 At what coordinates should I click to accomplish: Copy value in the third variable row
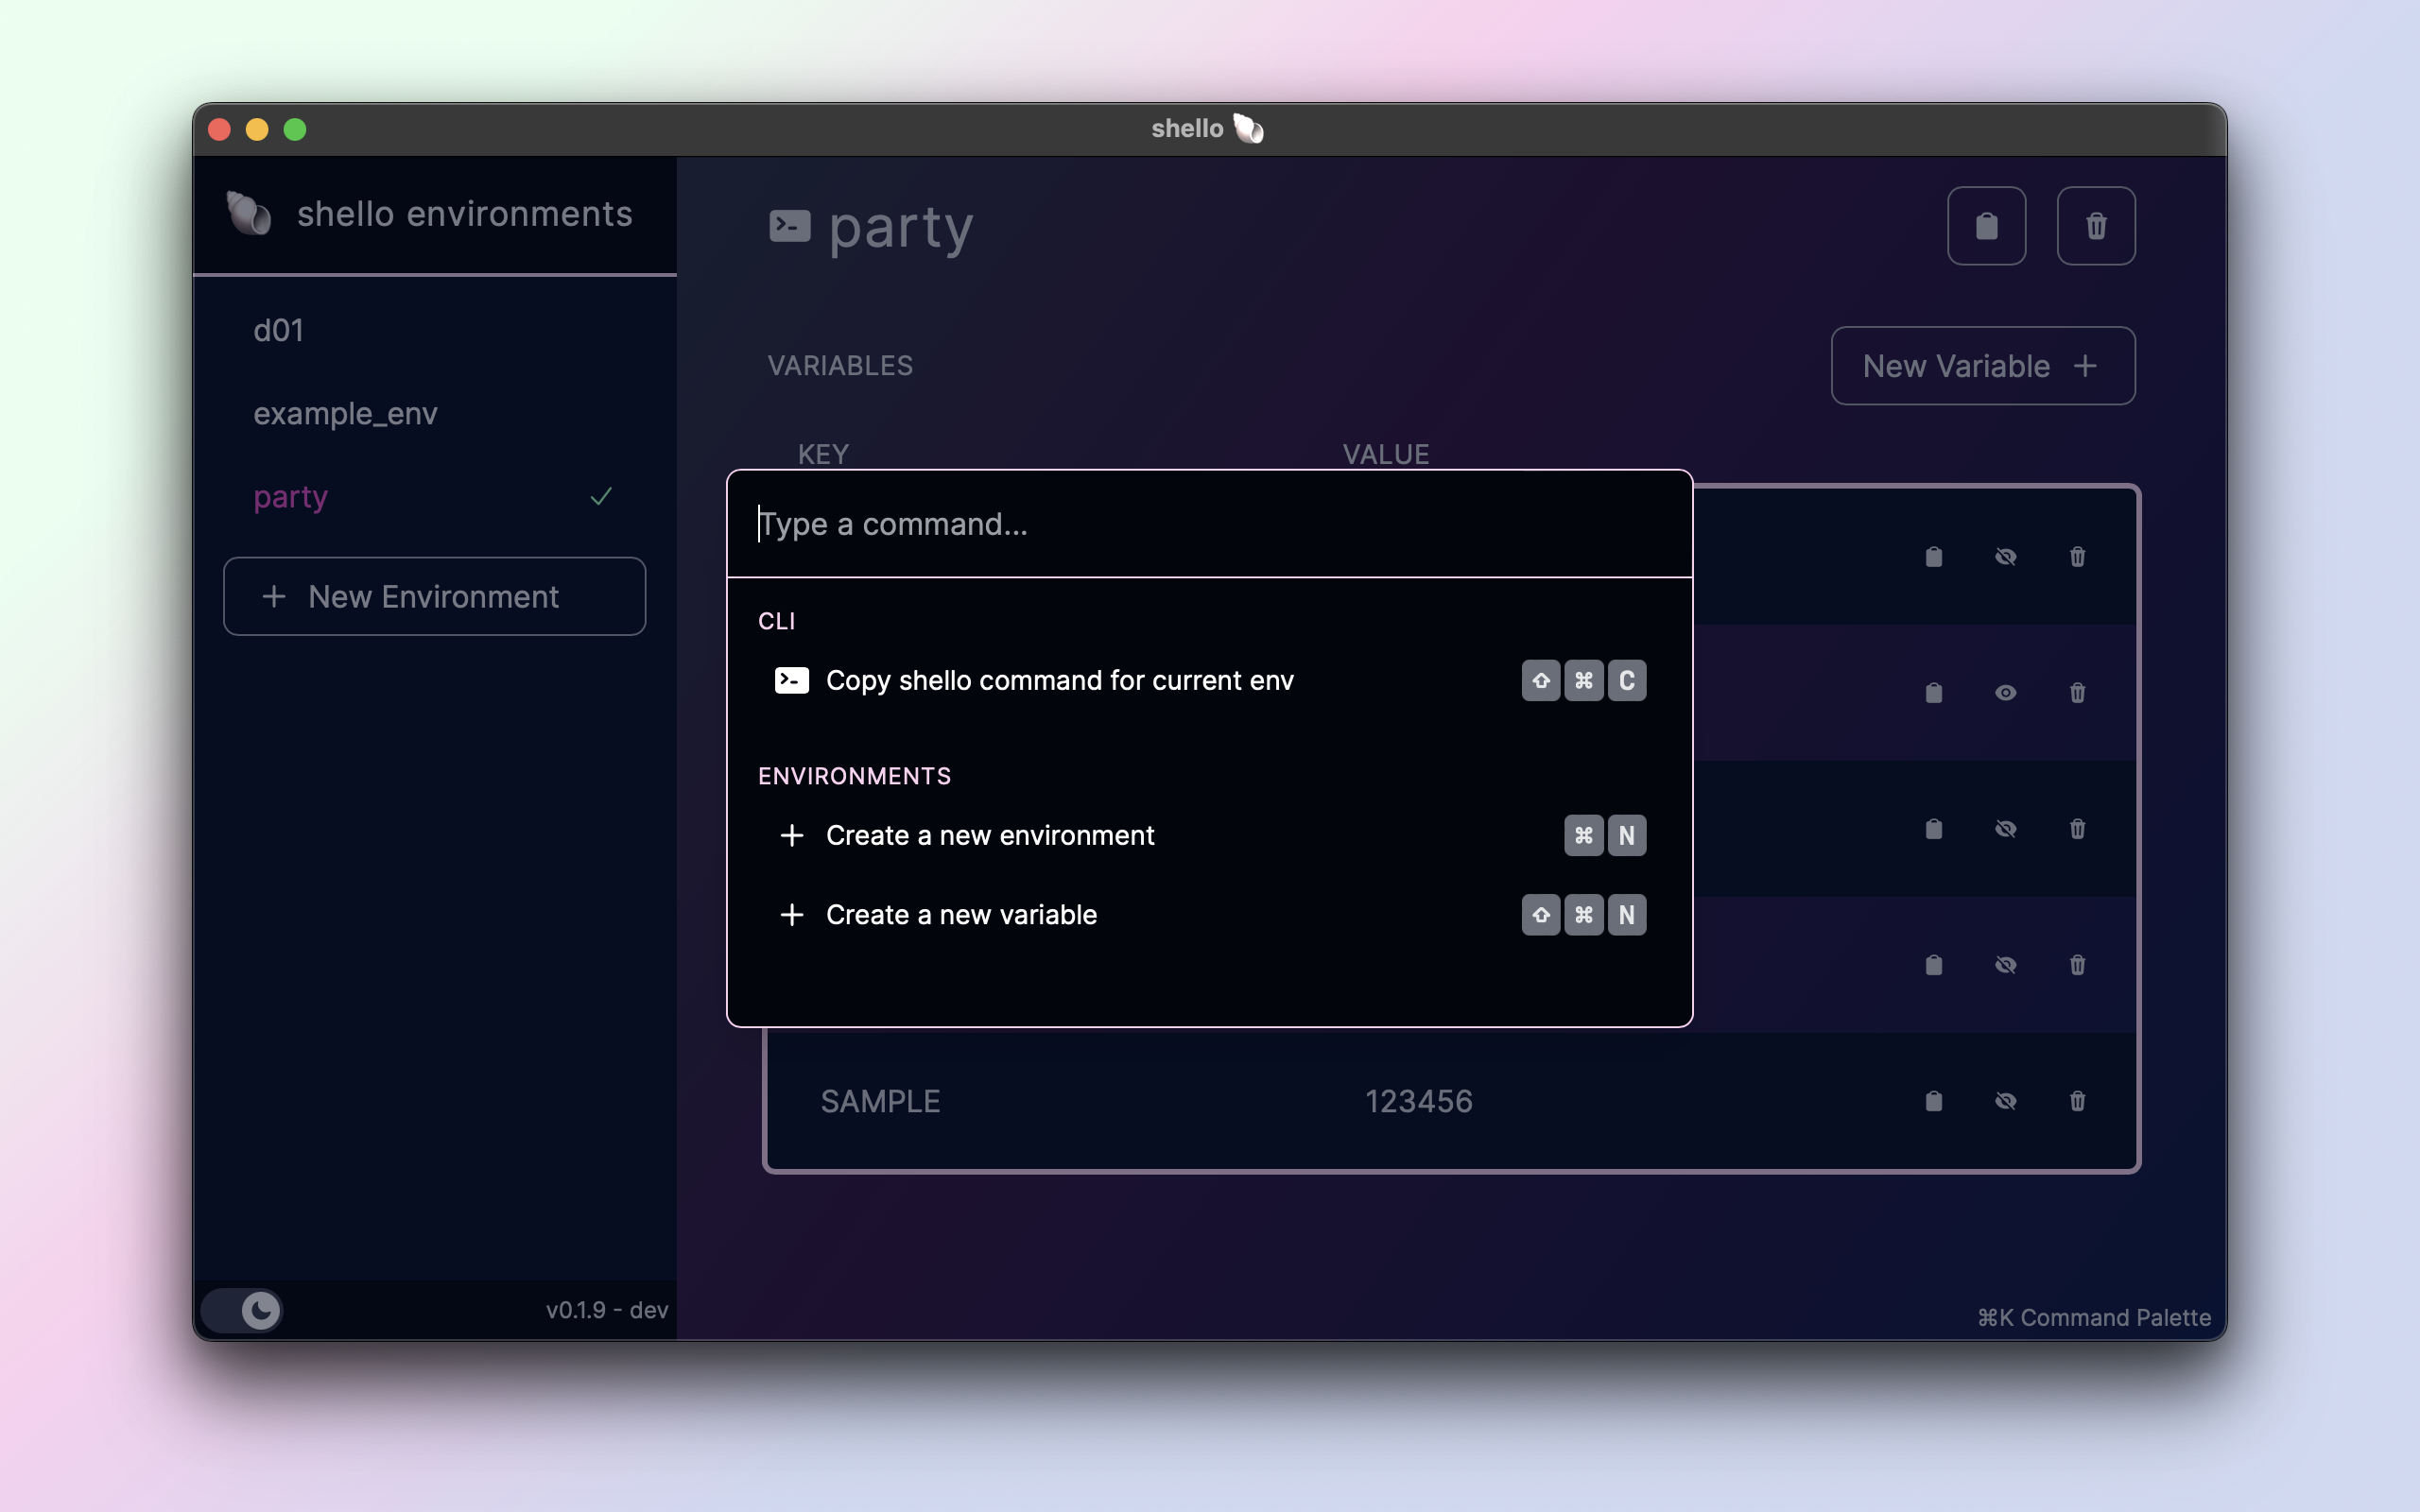tap(1933, 829)
